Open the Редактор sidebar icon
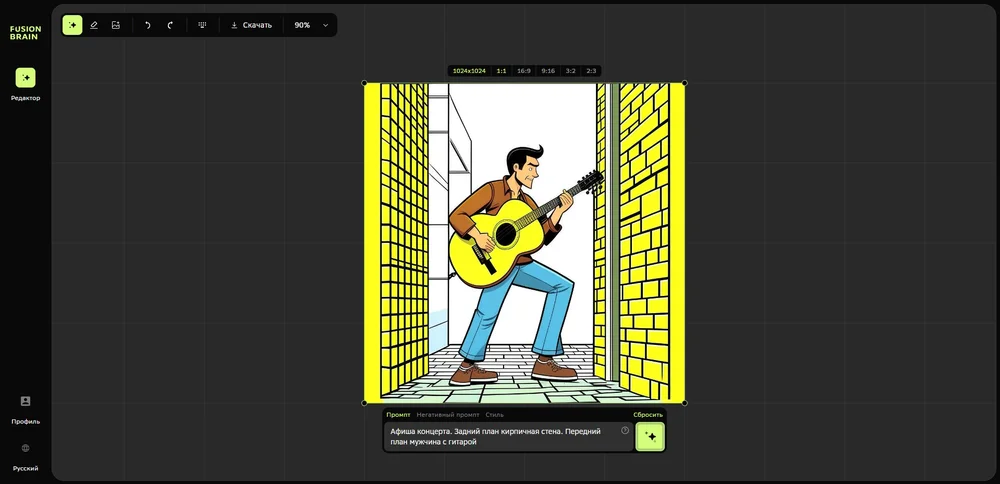The image size is (1000, 484). tap(25, 78)
